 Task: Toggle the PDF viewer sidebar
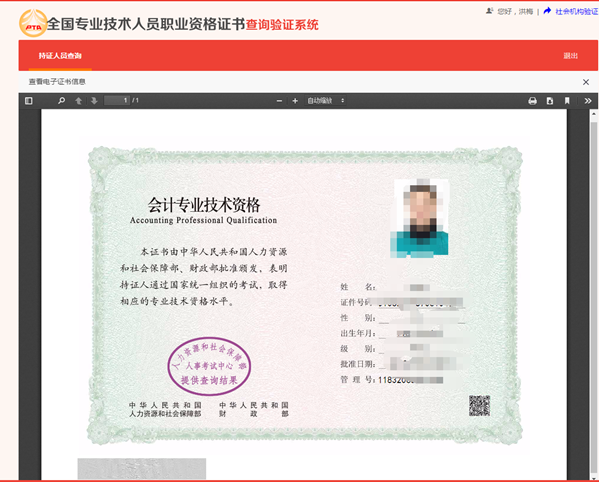point(29,101)
